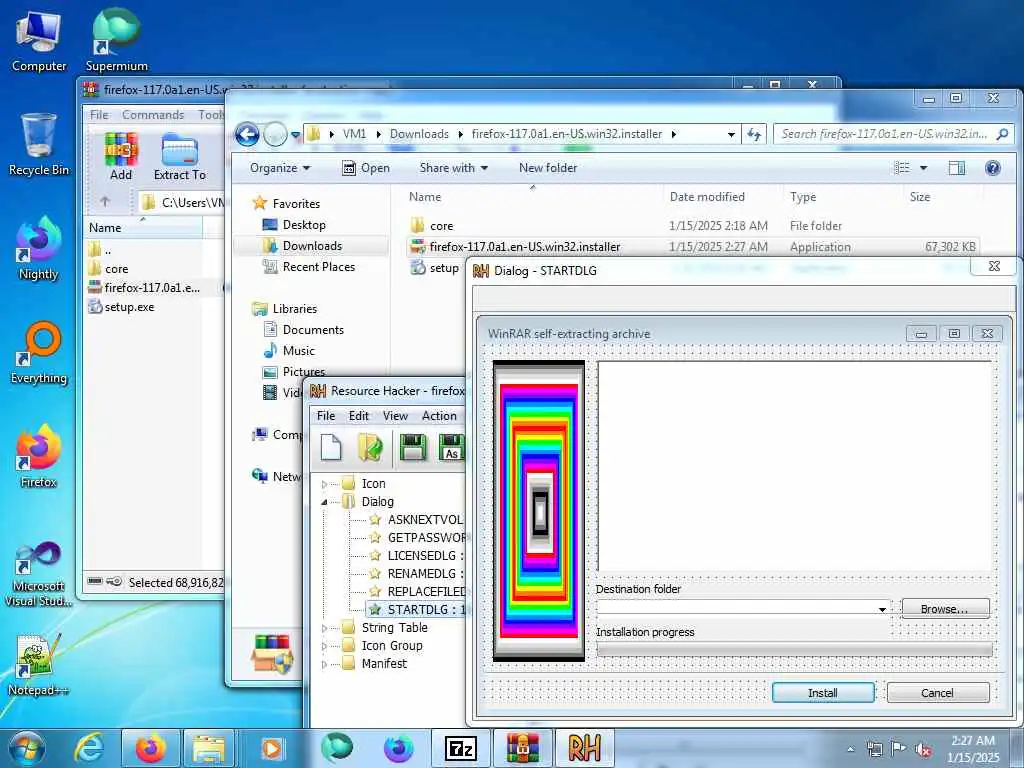This screenshot has width=1024, height=768.
Task: Click the Open button in Explorer toolbar
Action: coord(366,168)
